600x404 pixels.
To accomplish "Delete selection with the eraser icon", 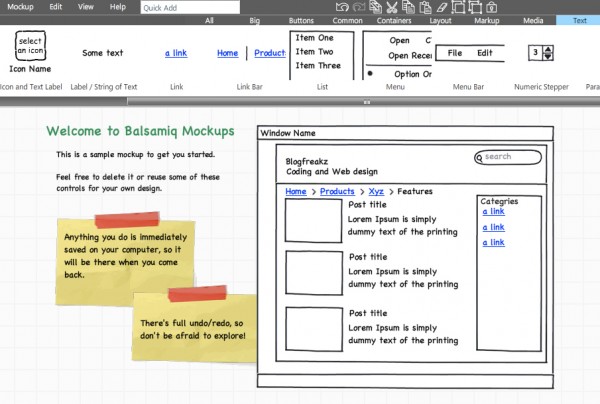I will point(442,7).
